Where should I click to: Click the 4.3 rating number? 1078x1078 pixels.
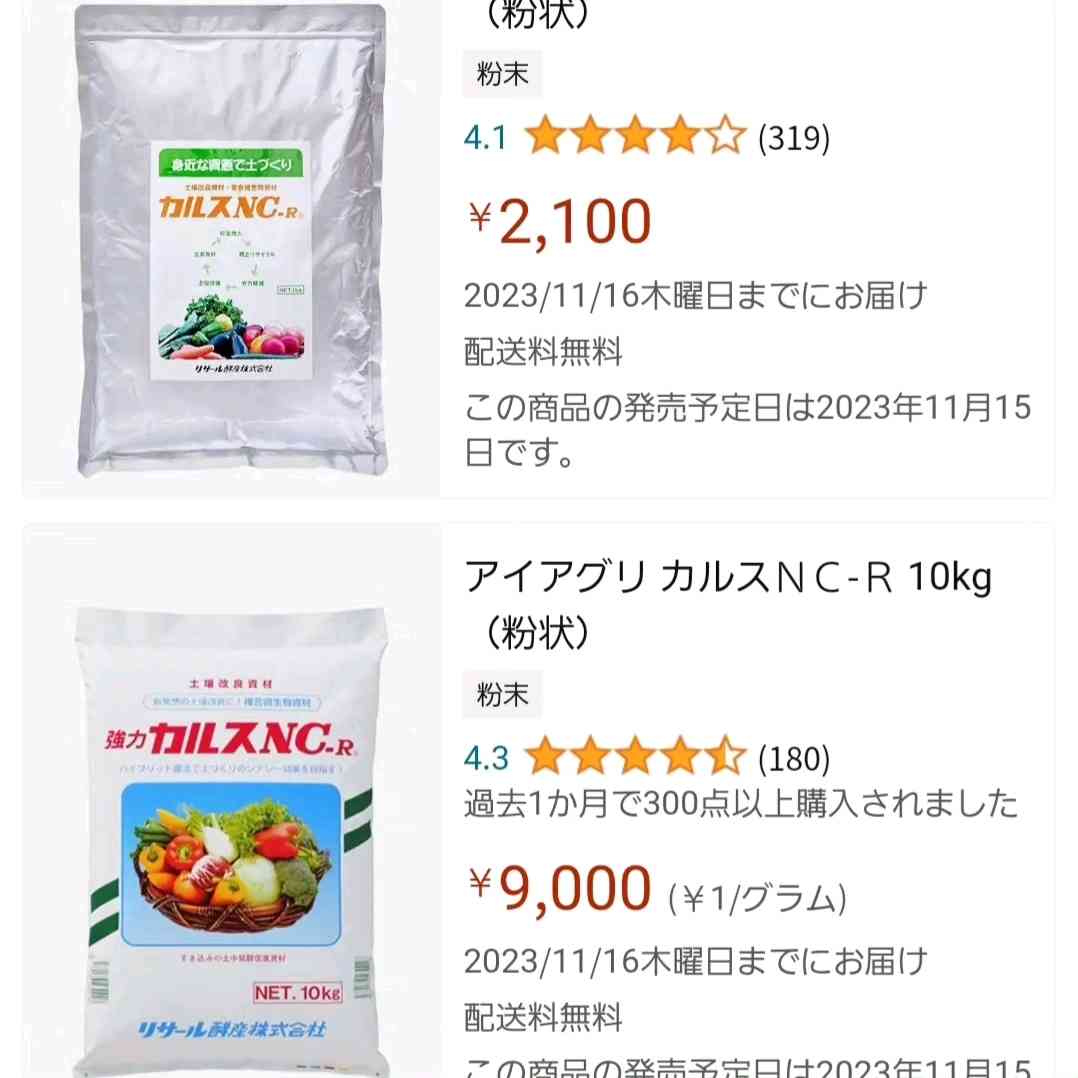485,759
